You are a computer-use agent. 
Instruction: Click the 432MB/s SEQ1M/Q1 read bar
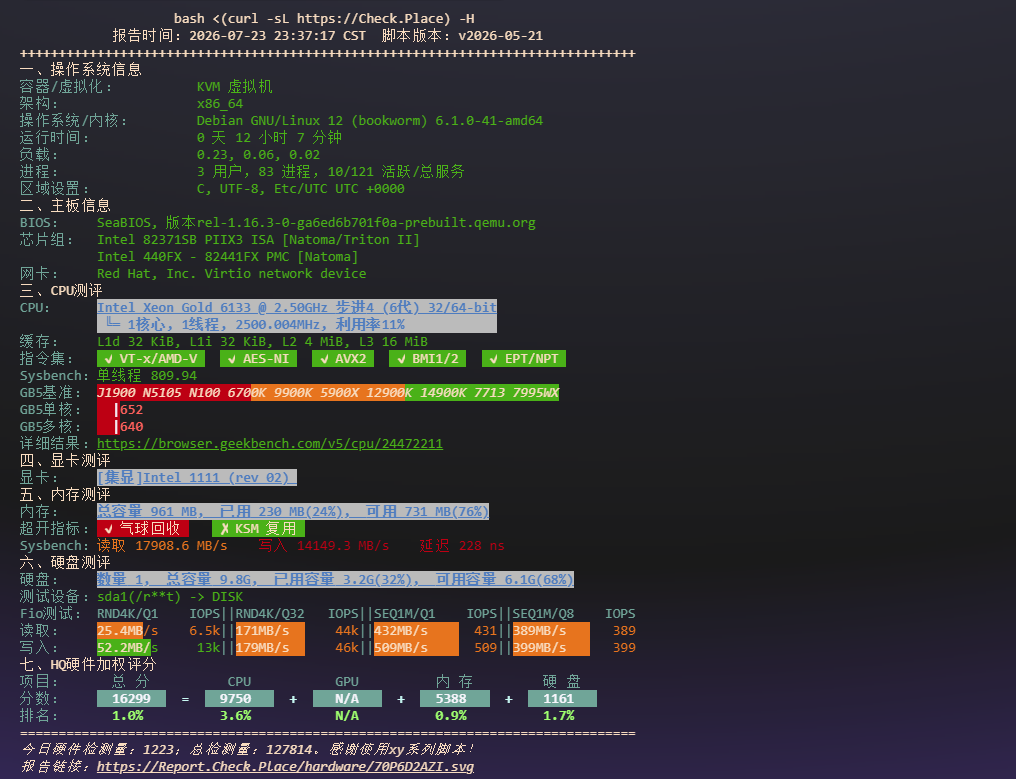pyautogui.click(x=416, y=631)
